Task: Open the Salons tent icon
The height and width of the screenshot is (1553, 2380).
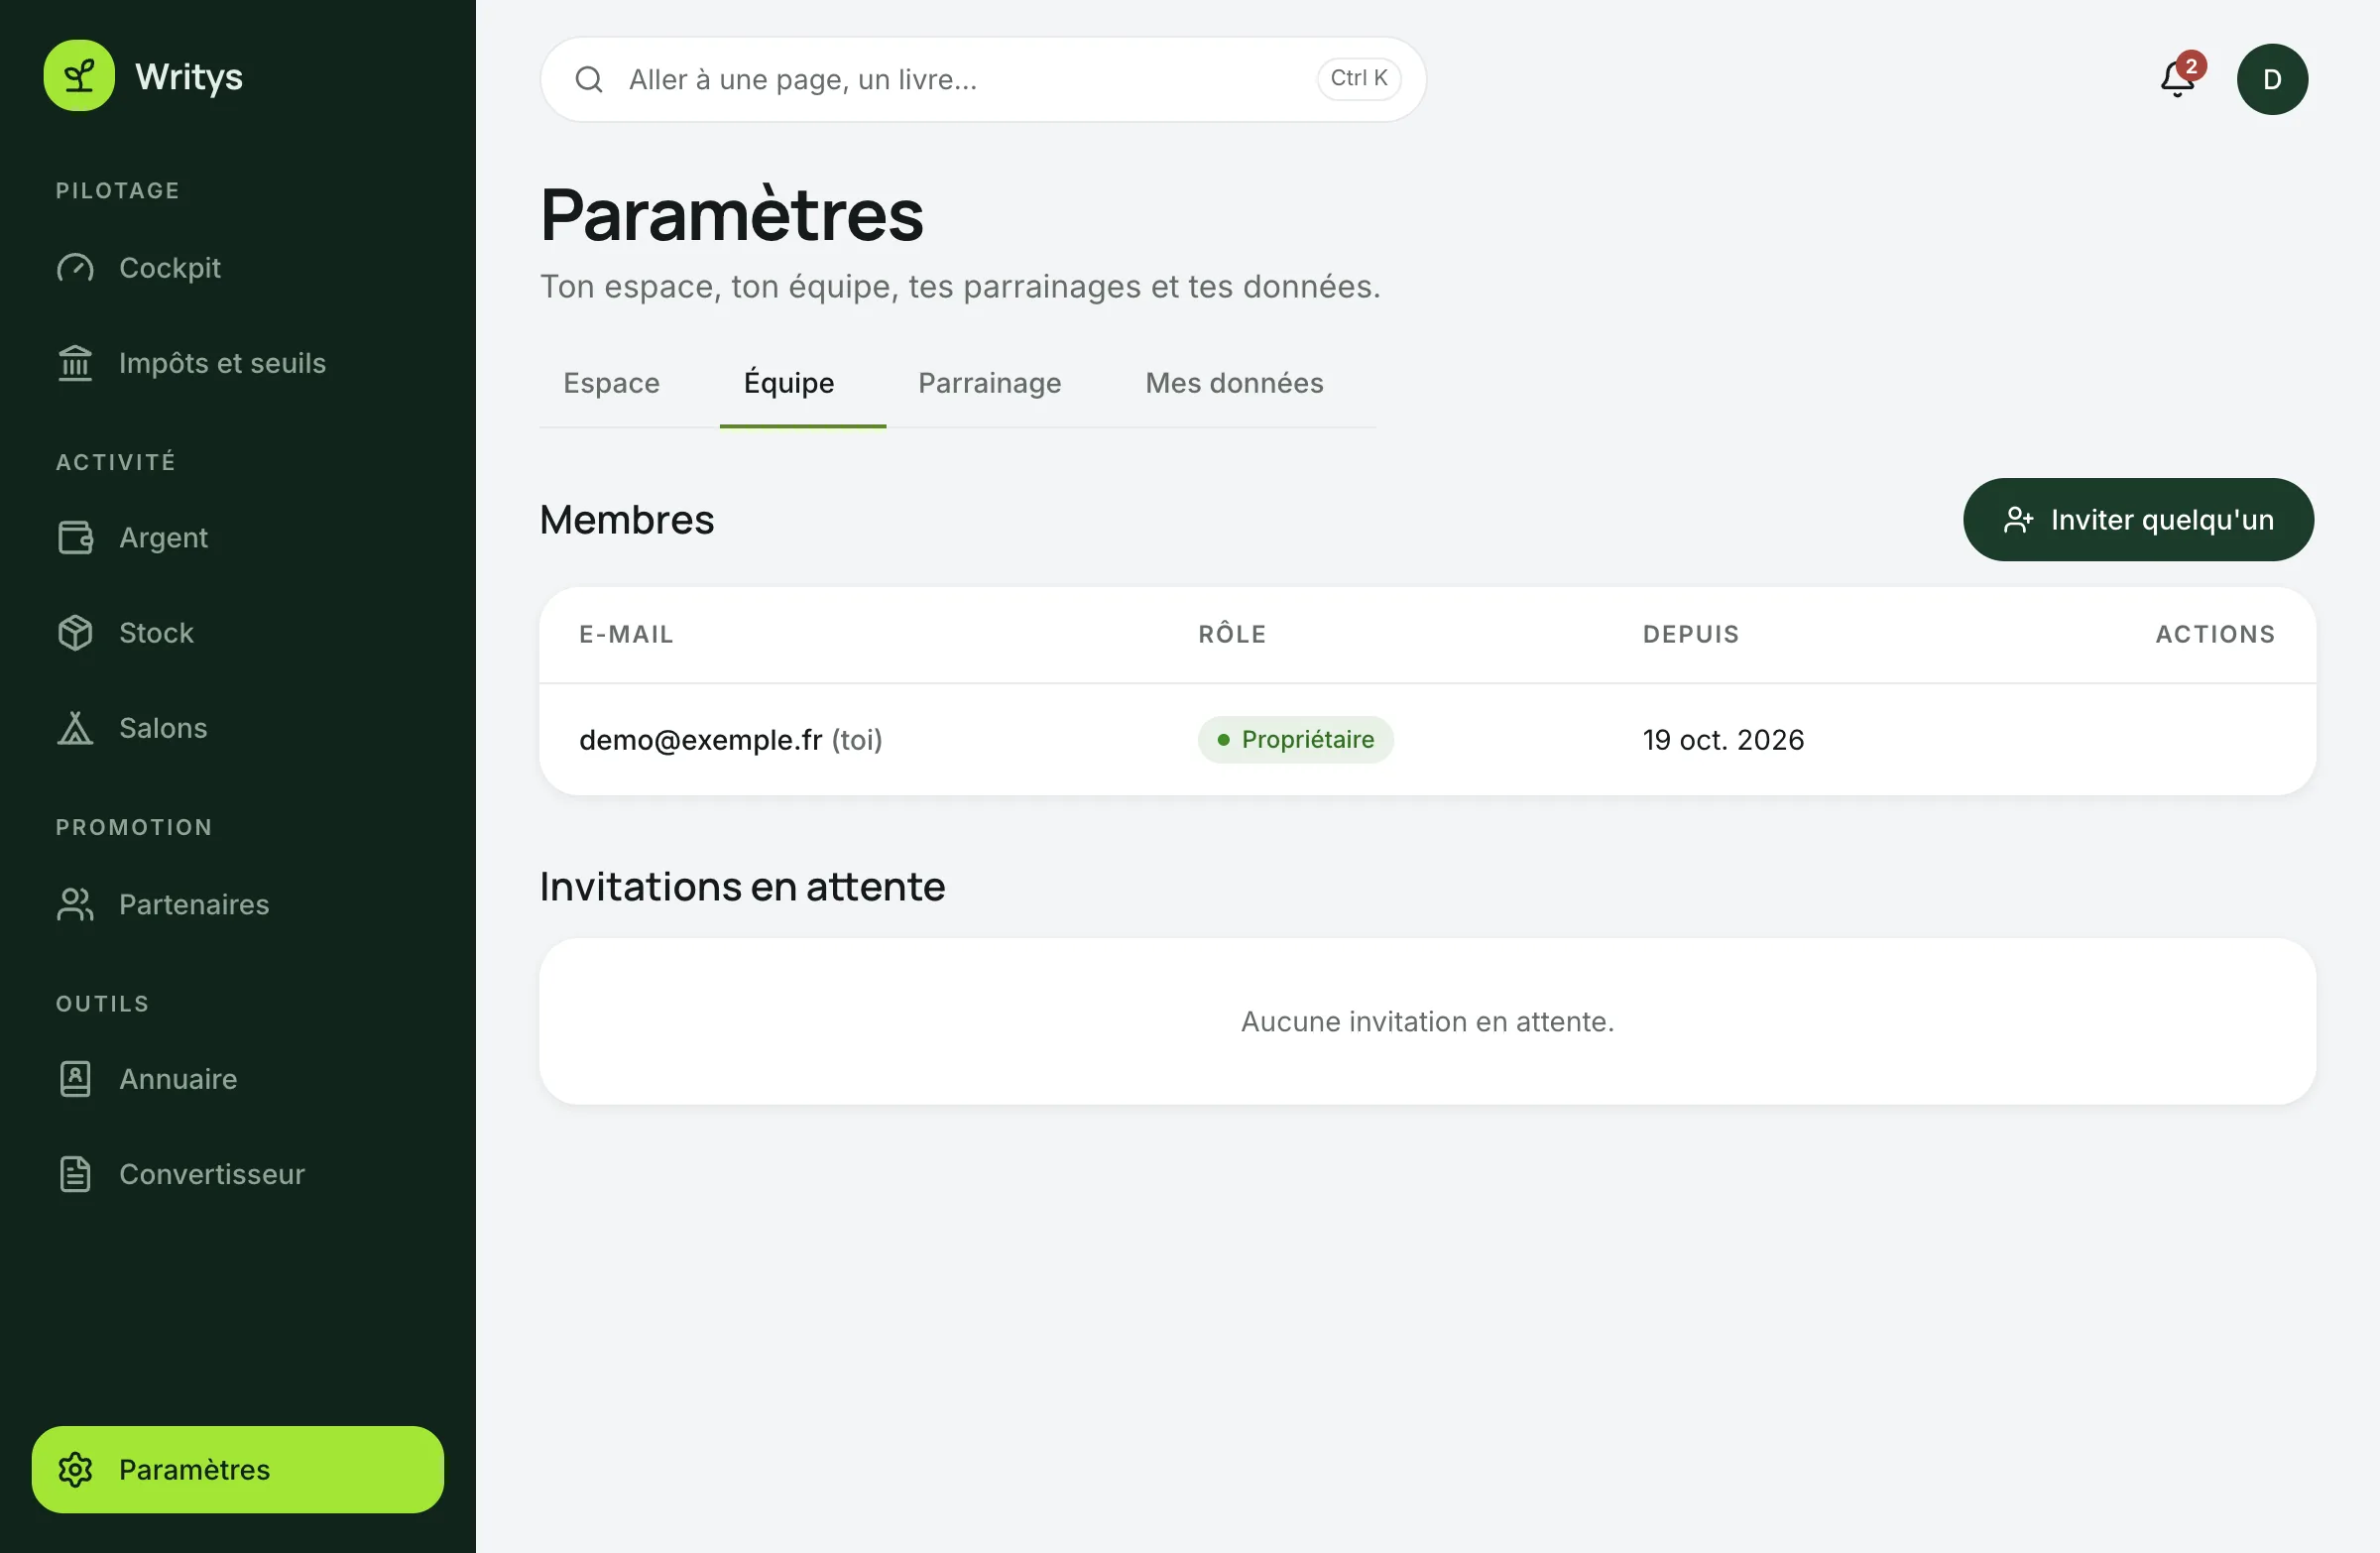Action: point(75,728)
